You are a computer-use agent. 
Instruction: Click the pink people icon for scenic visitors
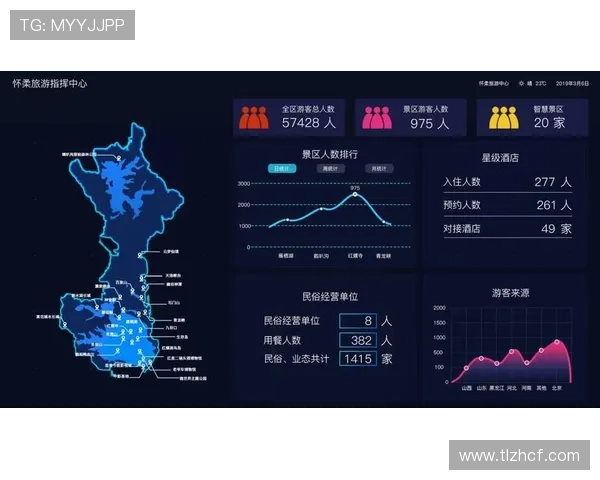click(377, 118)
